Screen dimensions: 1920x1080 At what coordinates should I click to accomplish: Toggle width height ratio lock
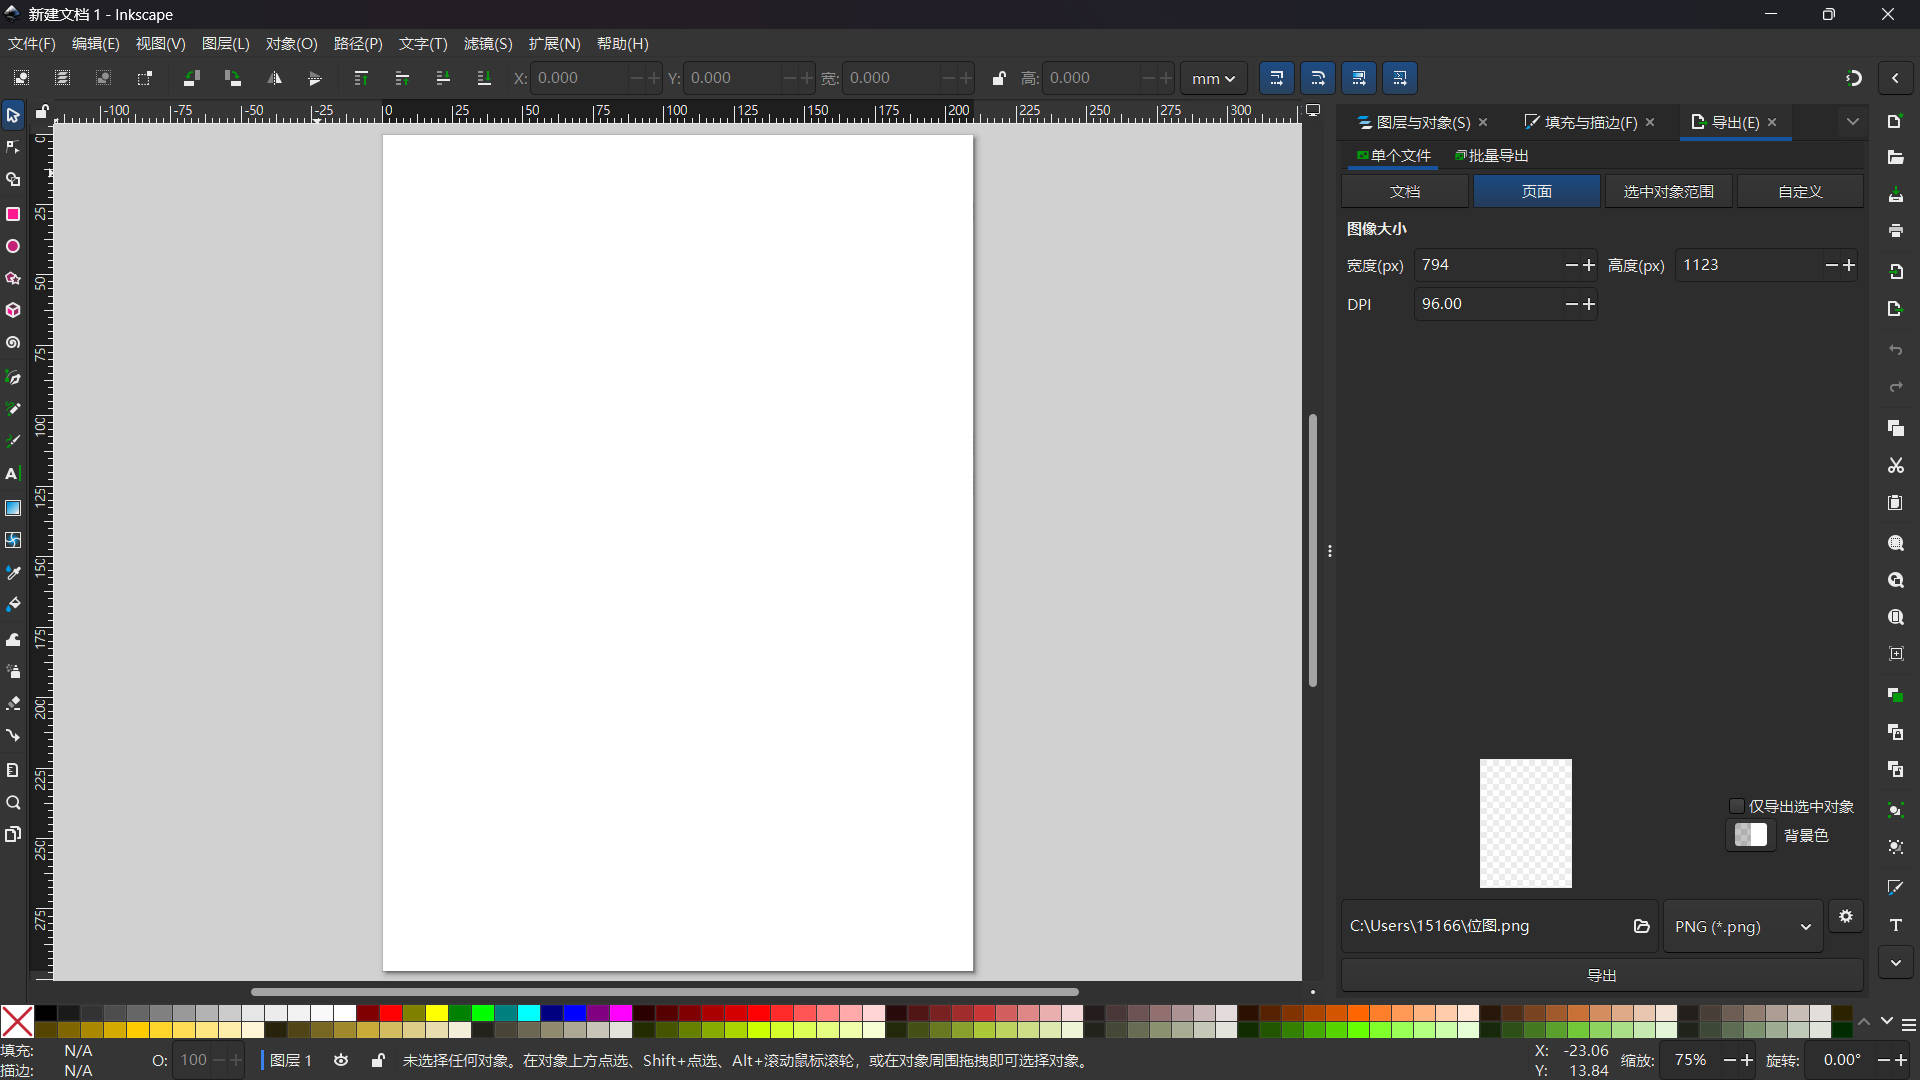click(998, 78)
